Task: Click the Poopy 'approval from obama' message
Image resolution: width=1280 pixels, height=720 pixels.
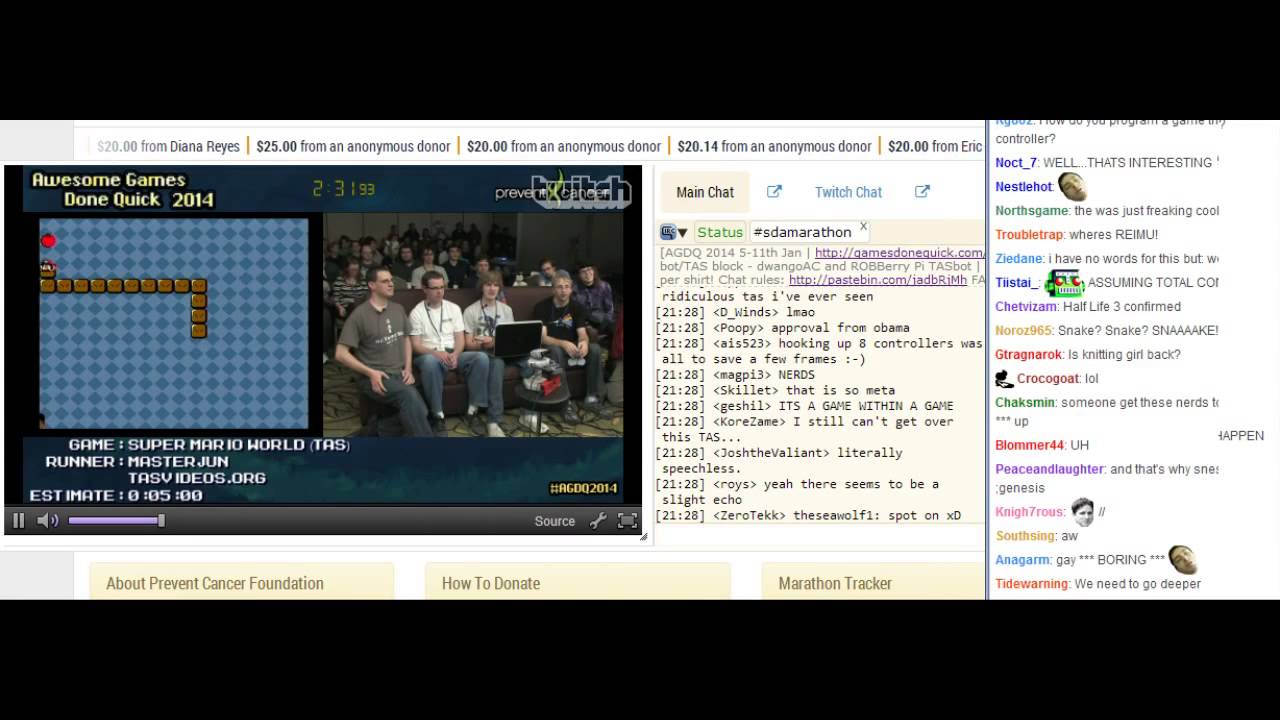Action: [783, 328]
